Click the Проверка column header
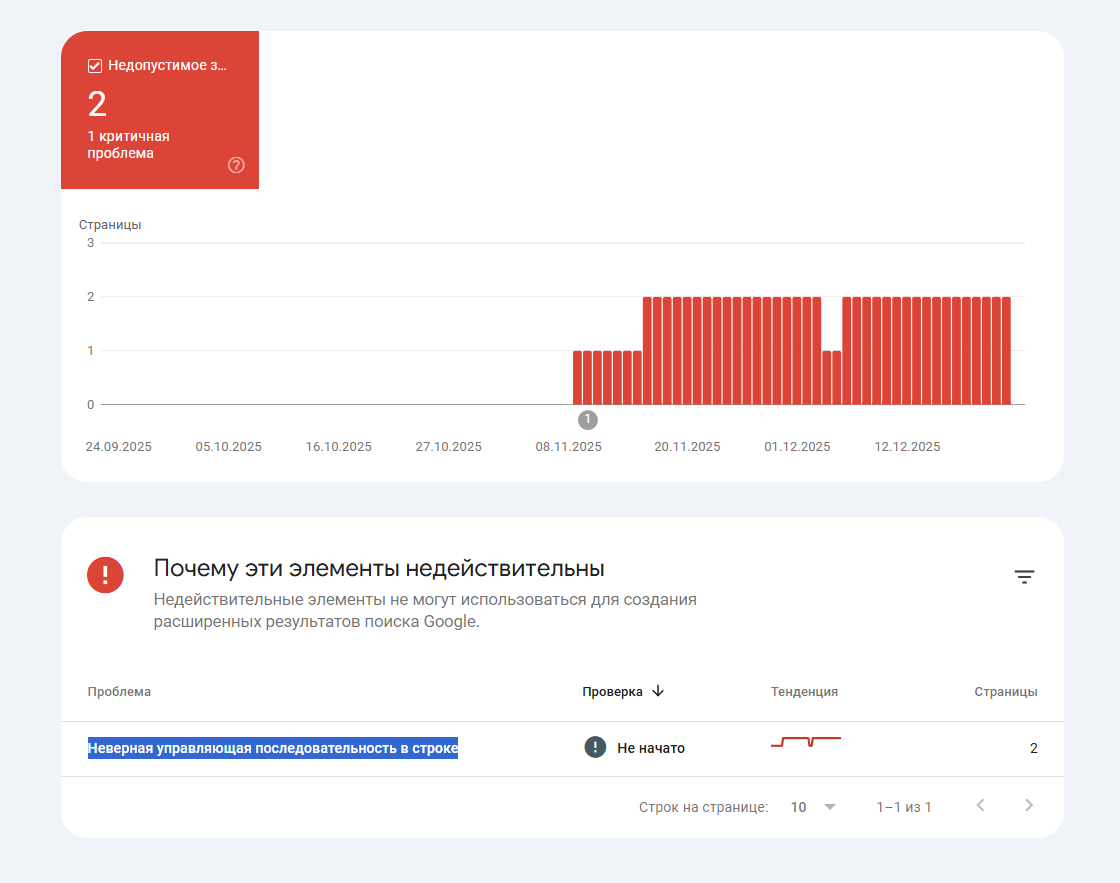The height and width of the screenshot is (883, 1120). 612,692
